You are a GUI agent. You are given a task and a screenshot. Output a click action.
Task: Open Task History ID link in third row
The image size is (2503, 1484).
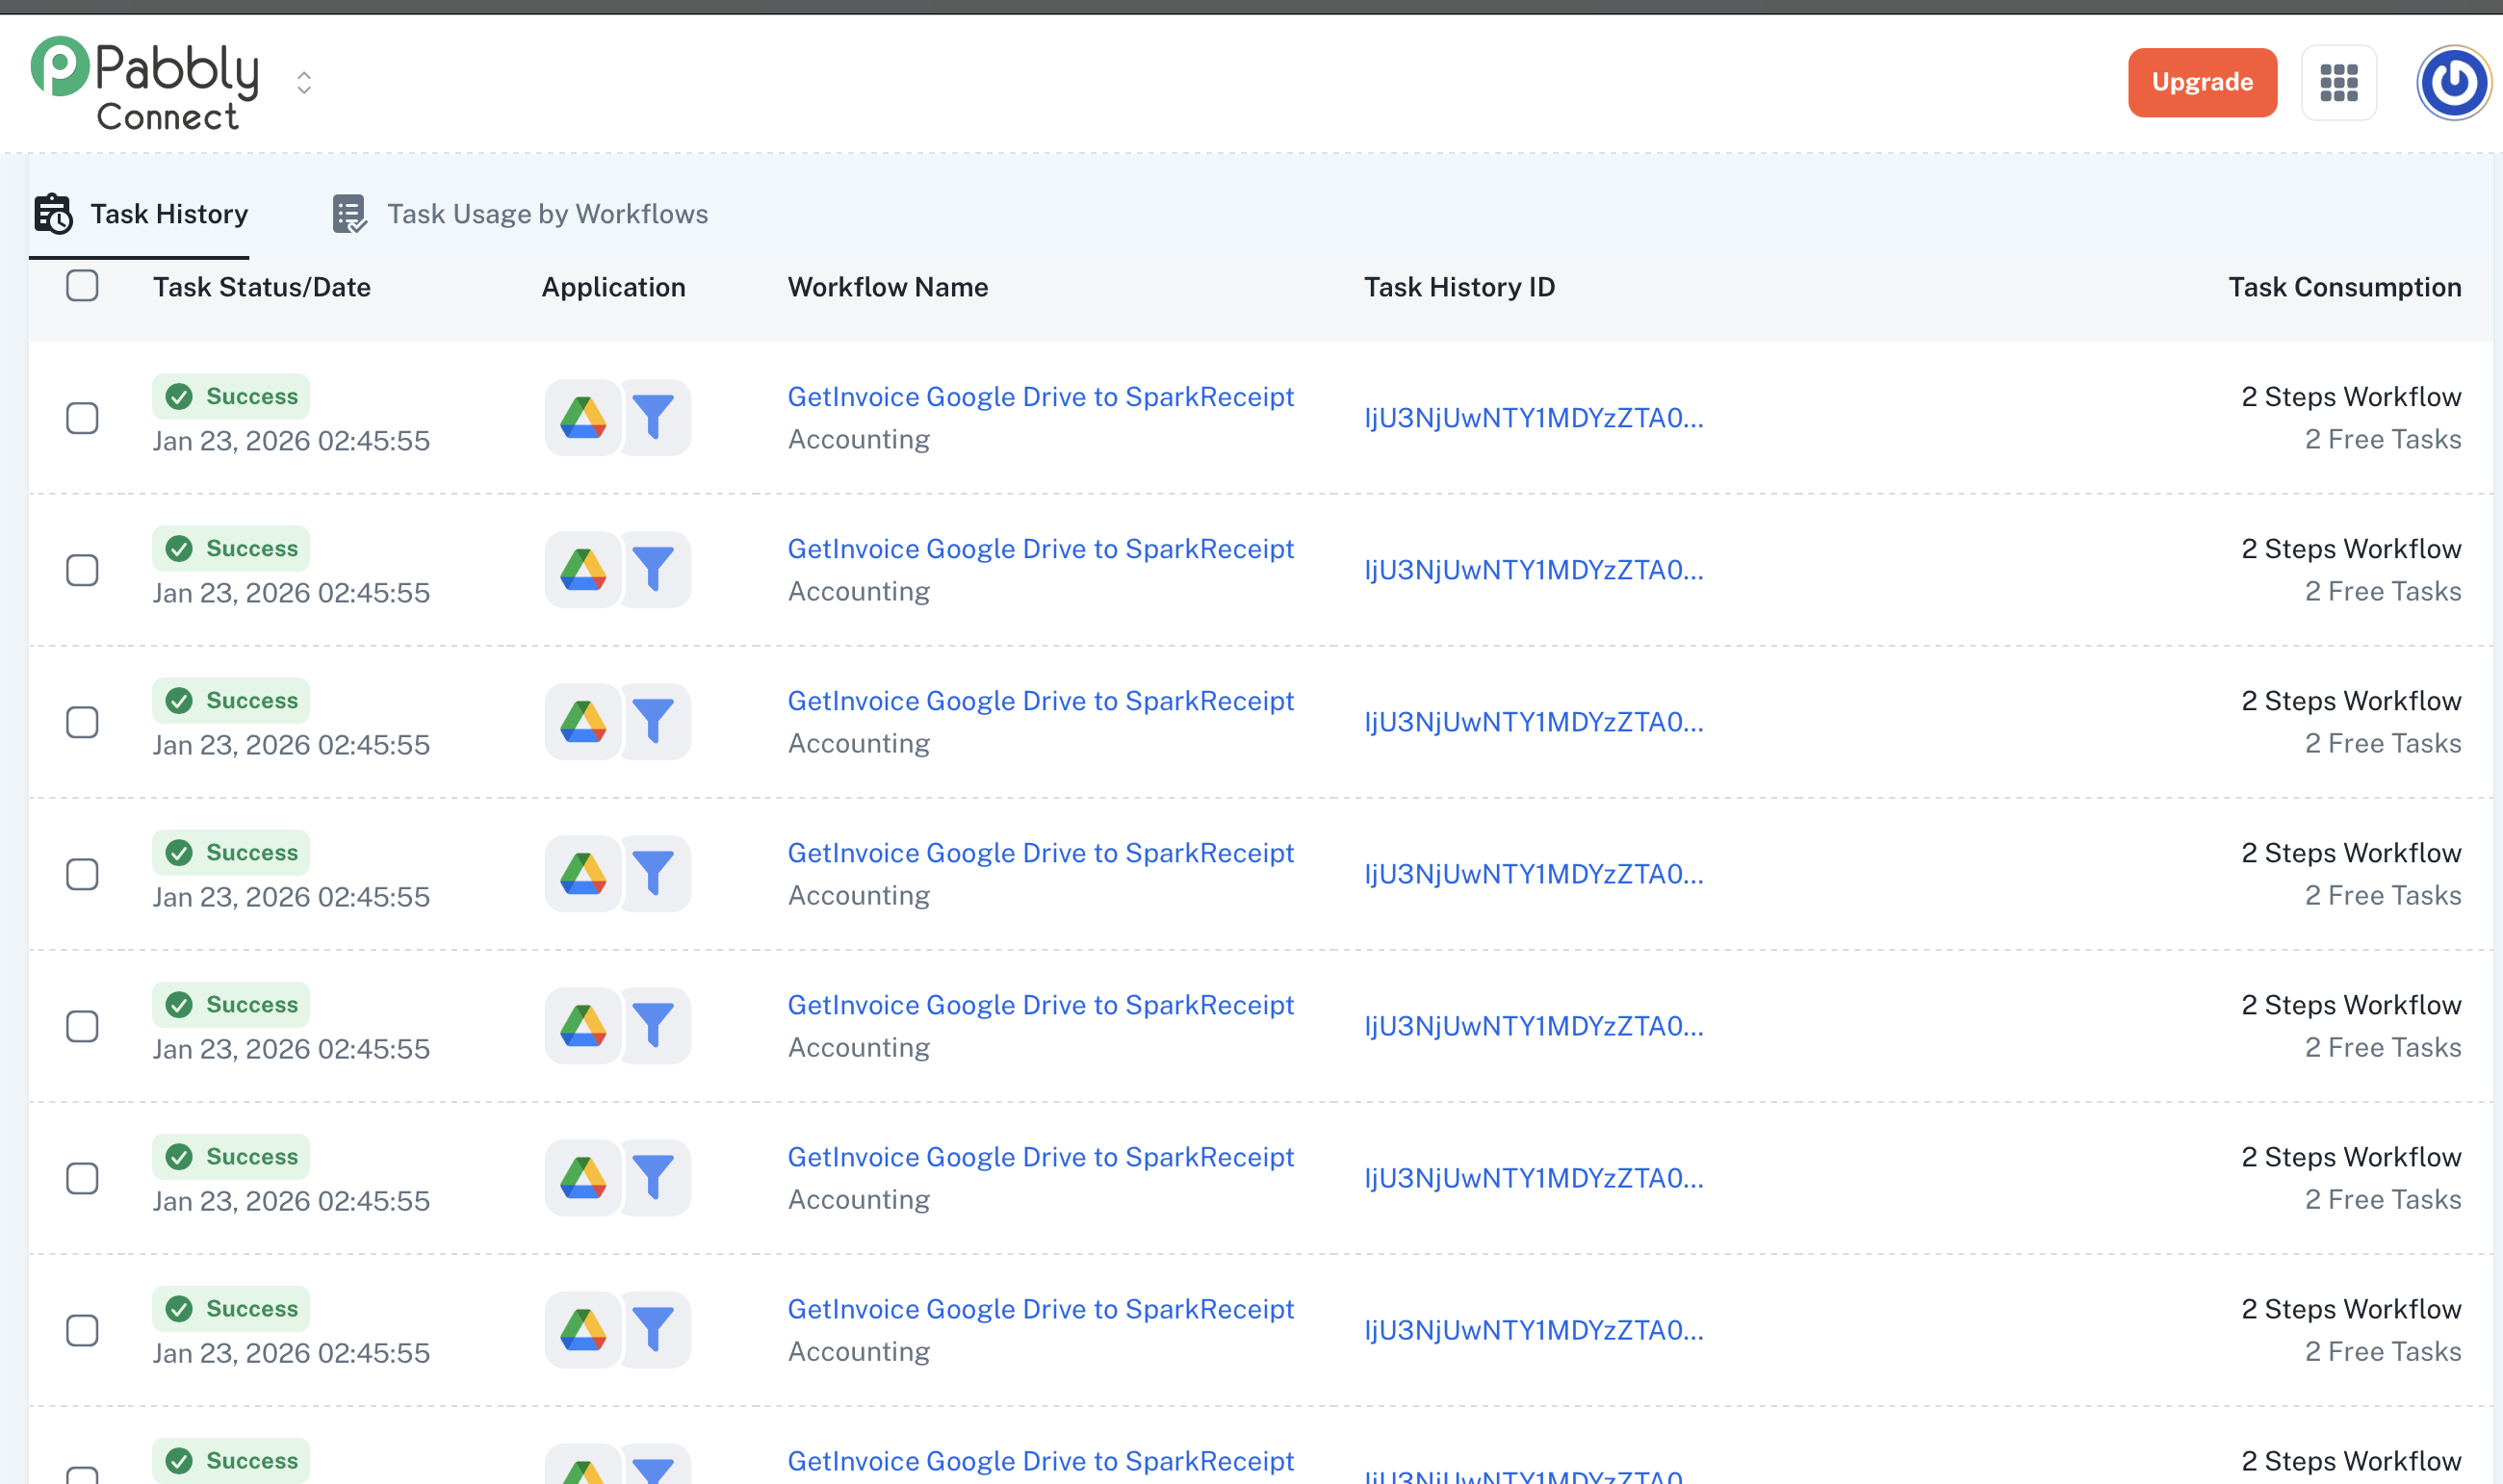(1533, 722)
